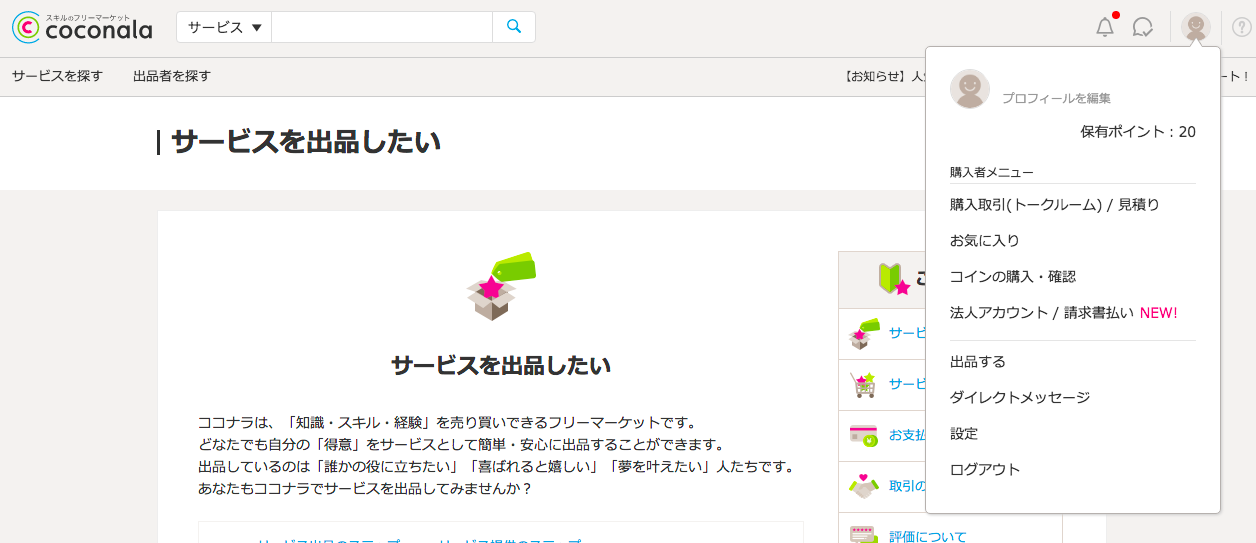Open 設定 from the user menu
Screen dimensions: 1256x543
pos(964,434)
